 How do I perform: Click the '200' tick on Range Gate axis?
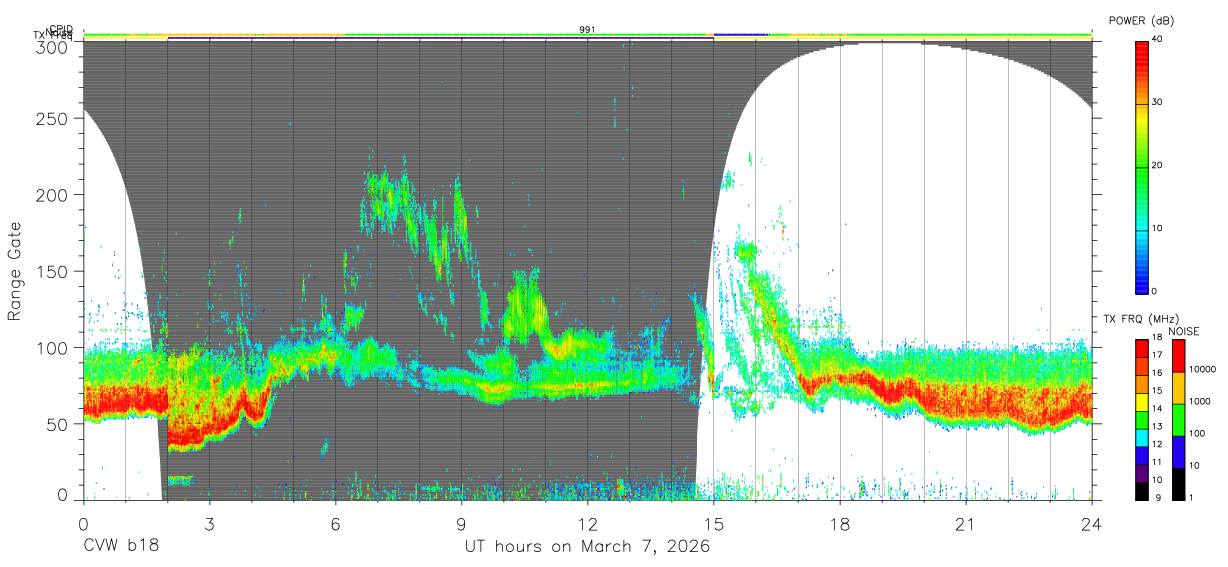click(x=52, y=195)
